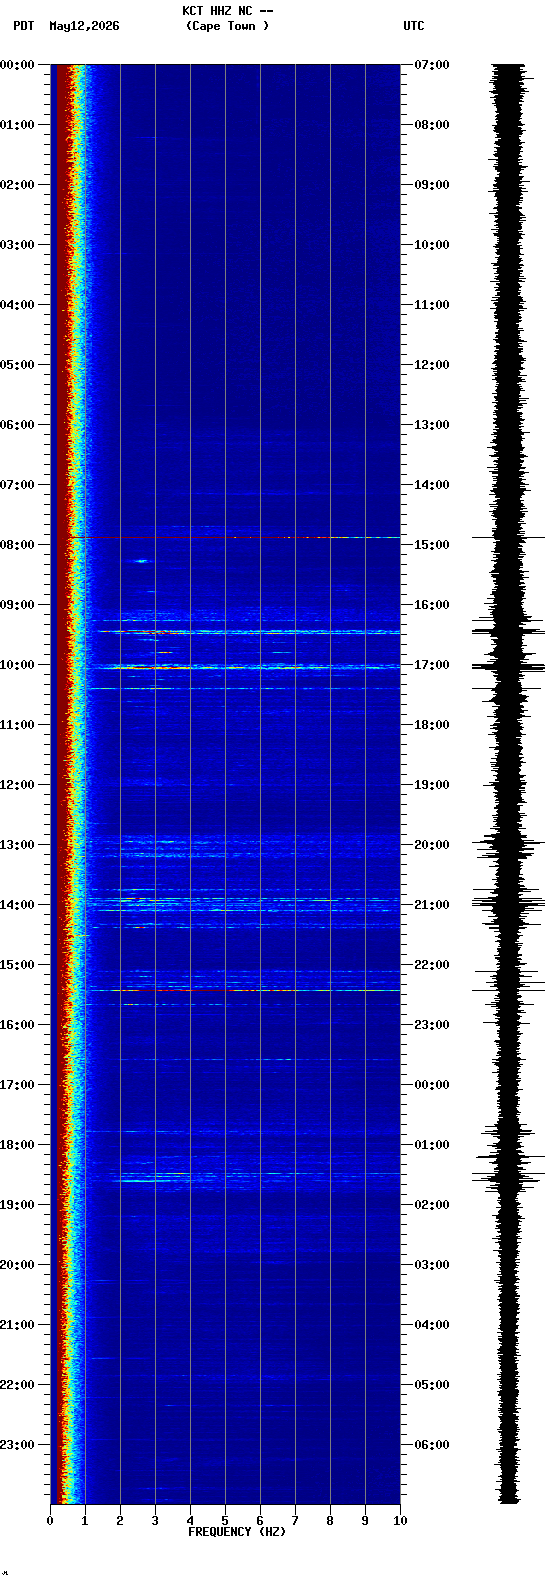
Task: Click the 13:00 PDT time label
Action: (18, 845)
